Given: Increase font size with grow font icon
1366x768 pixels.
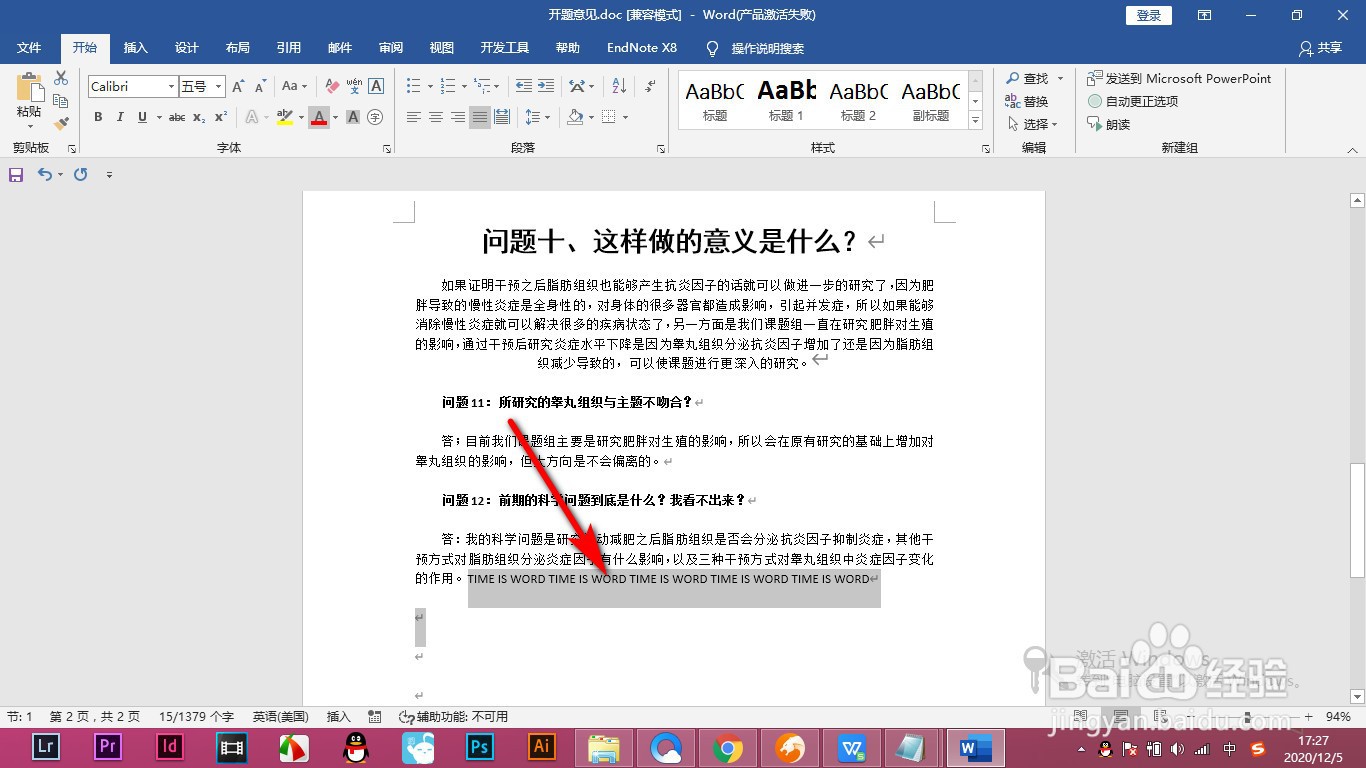Looking at the screenshot, I should (x=238, y=87).
